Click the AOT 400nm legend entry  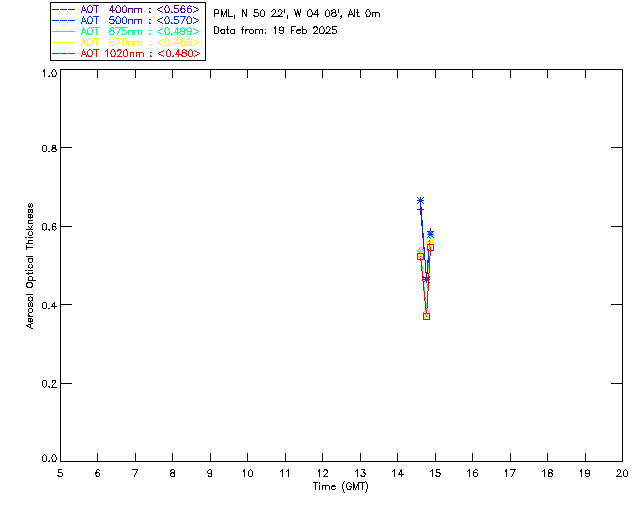point(126,9)
